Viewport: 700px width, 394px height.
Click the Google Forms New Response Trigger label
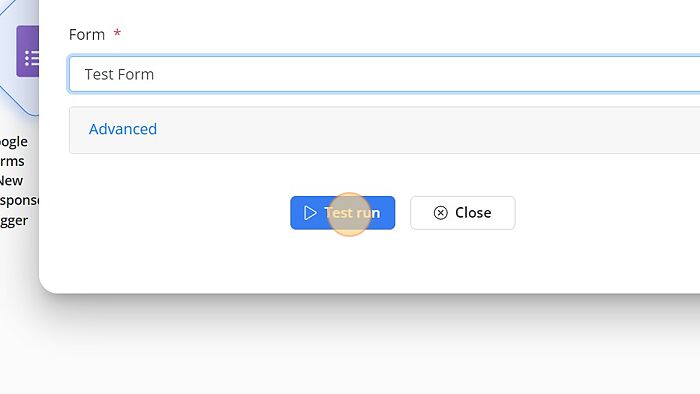click(16, 181)
